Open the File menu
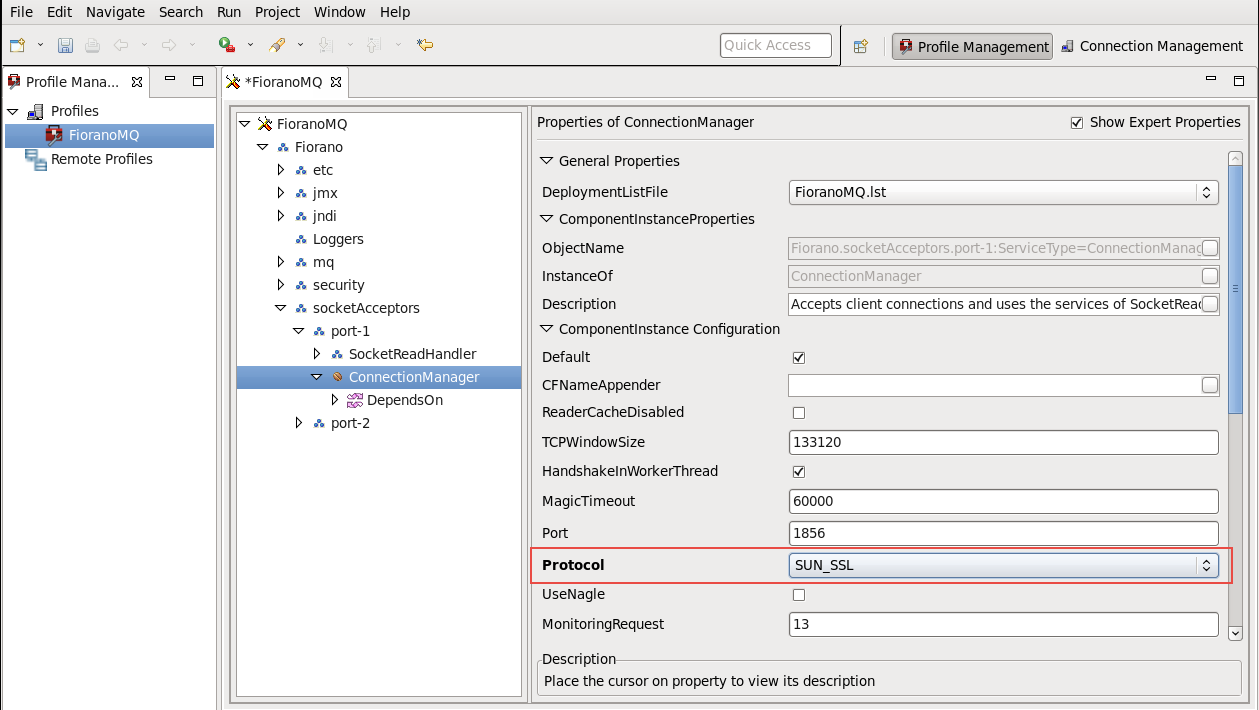 21,12
